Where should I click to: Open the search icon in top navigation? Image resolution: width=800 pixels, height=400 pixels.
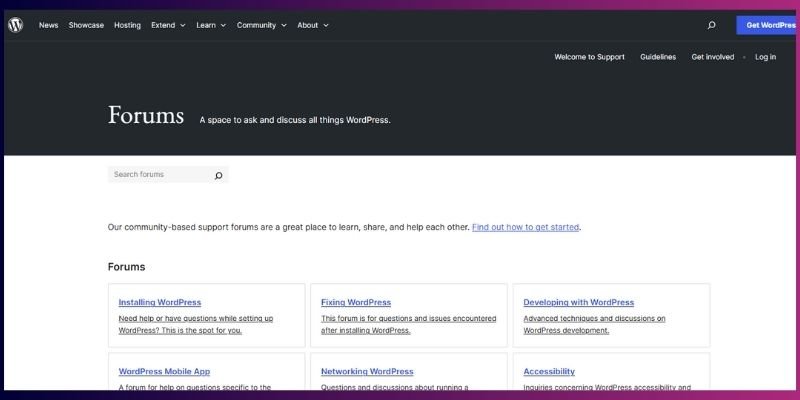[711, 25]
